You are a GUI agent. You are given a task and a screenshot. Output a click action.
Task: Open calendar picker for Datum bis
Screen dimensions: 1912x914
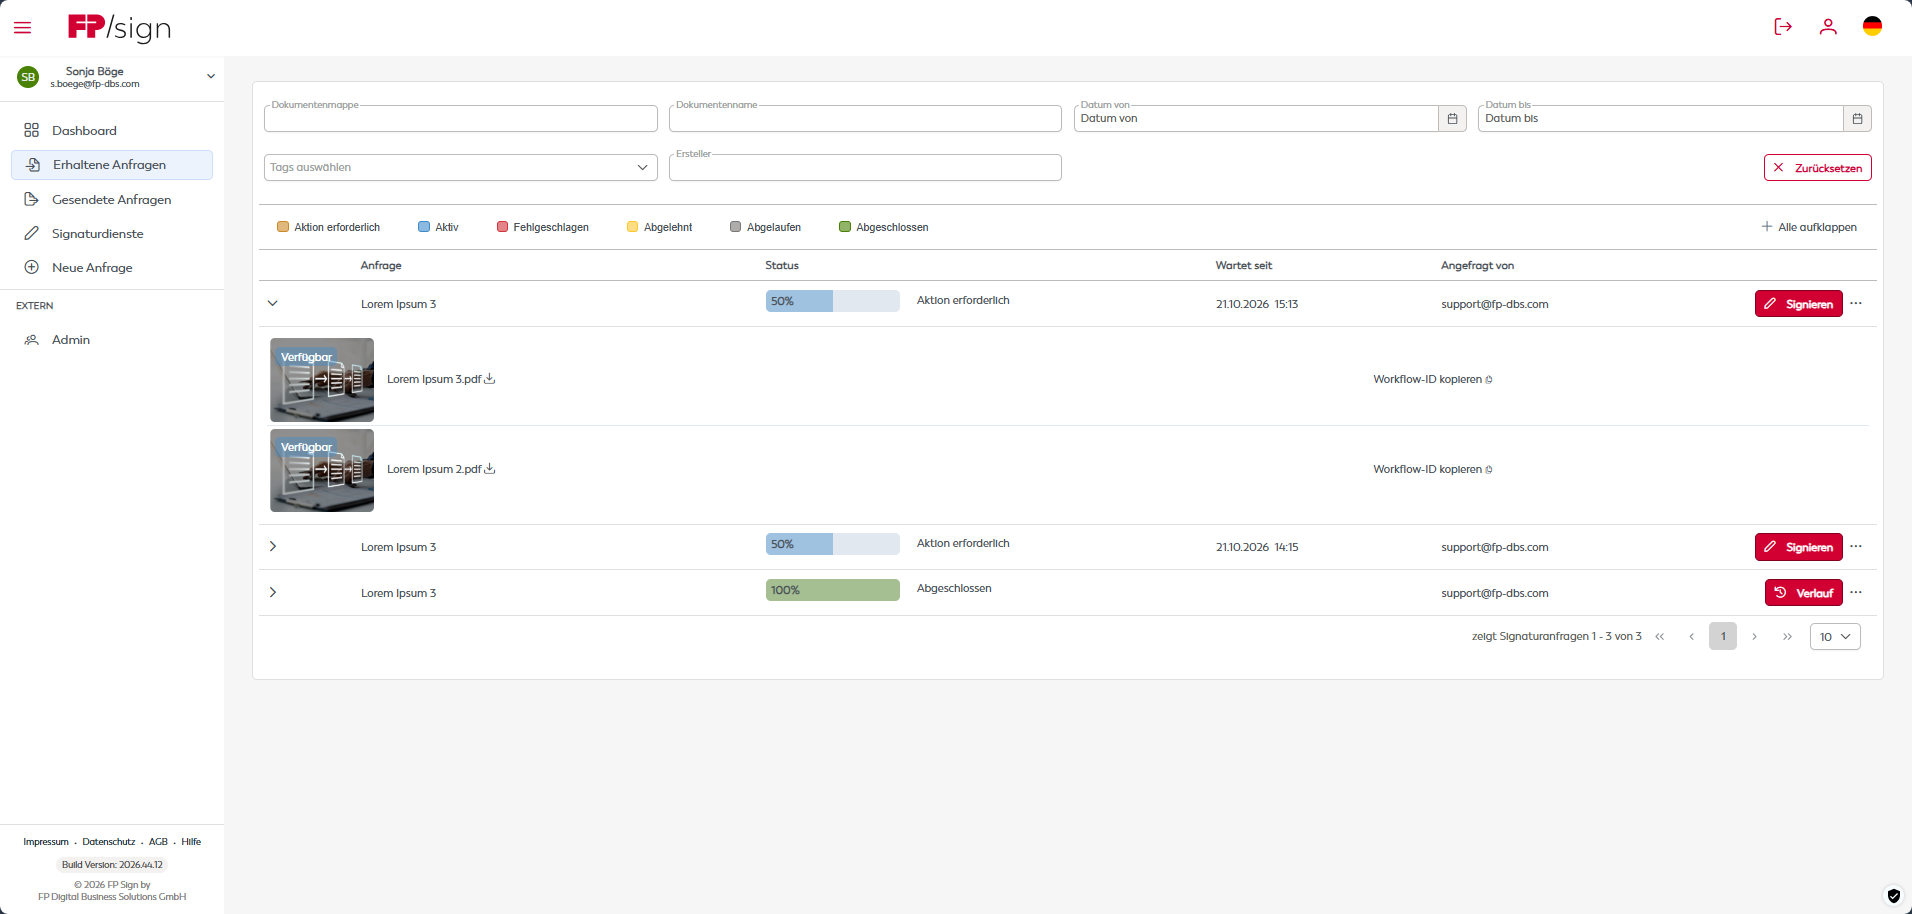click(x=1857, y=118)
